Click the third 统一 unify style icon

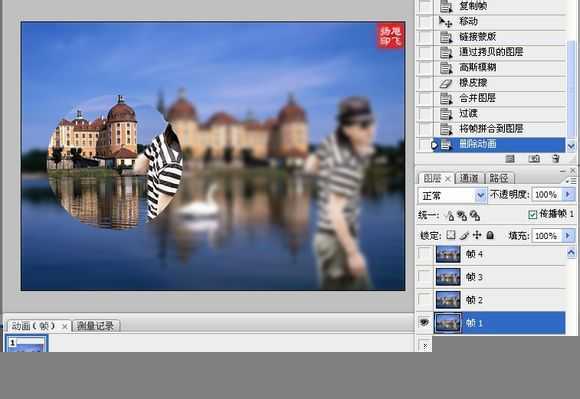click(475, 215)
